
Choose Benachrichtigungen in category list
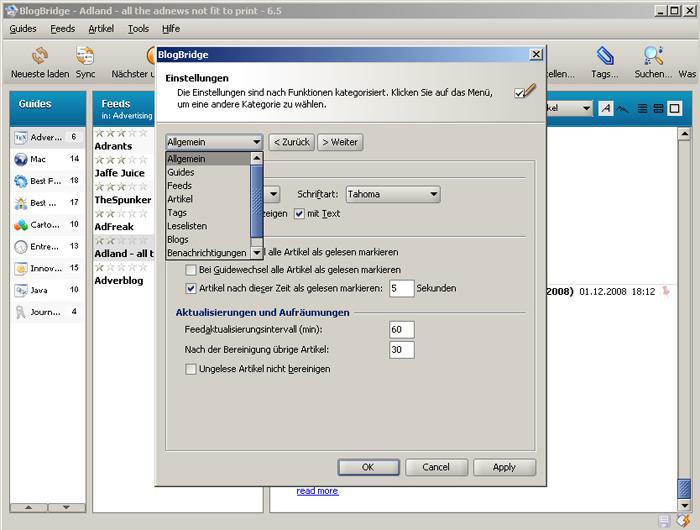point(208,253)
